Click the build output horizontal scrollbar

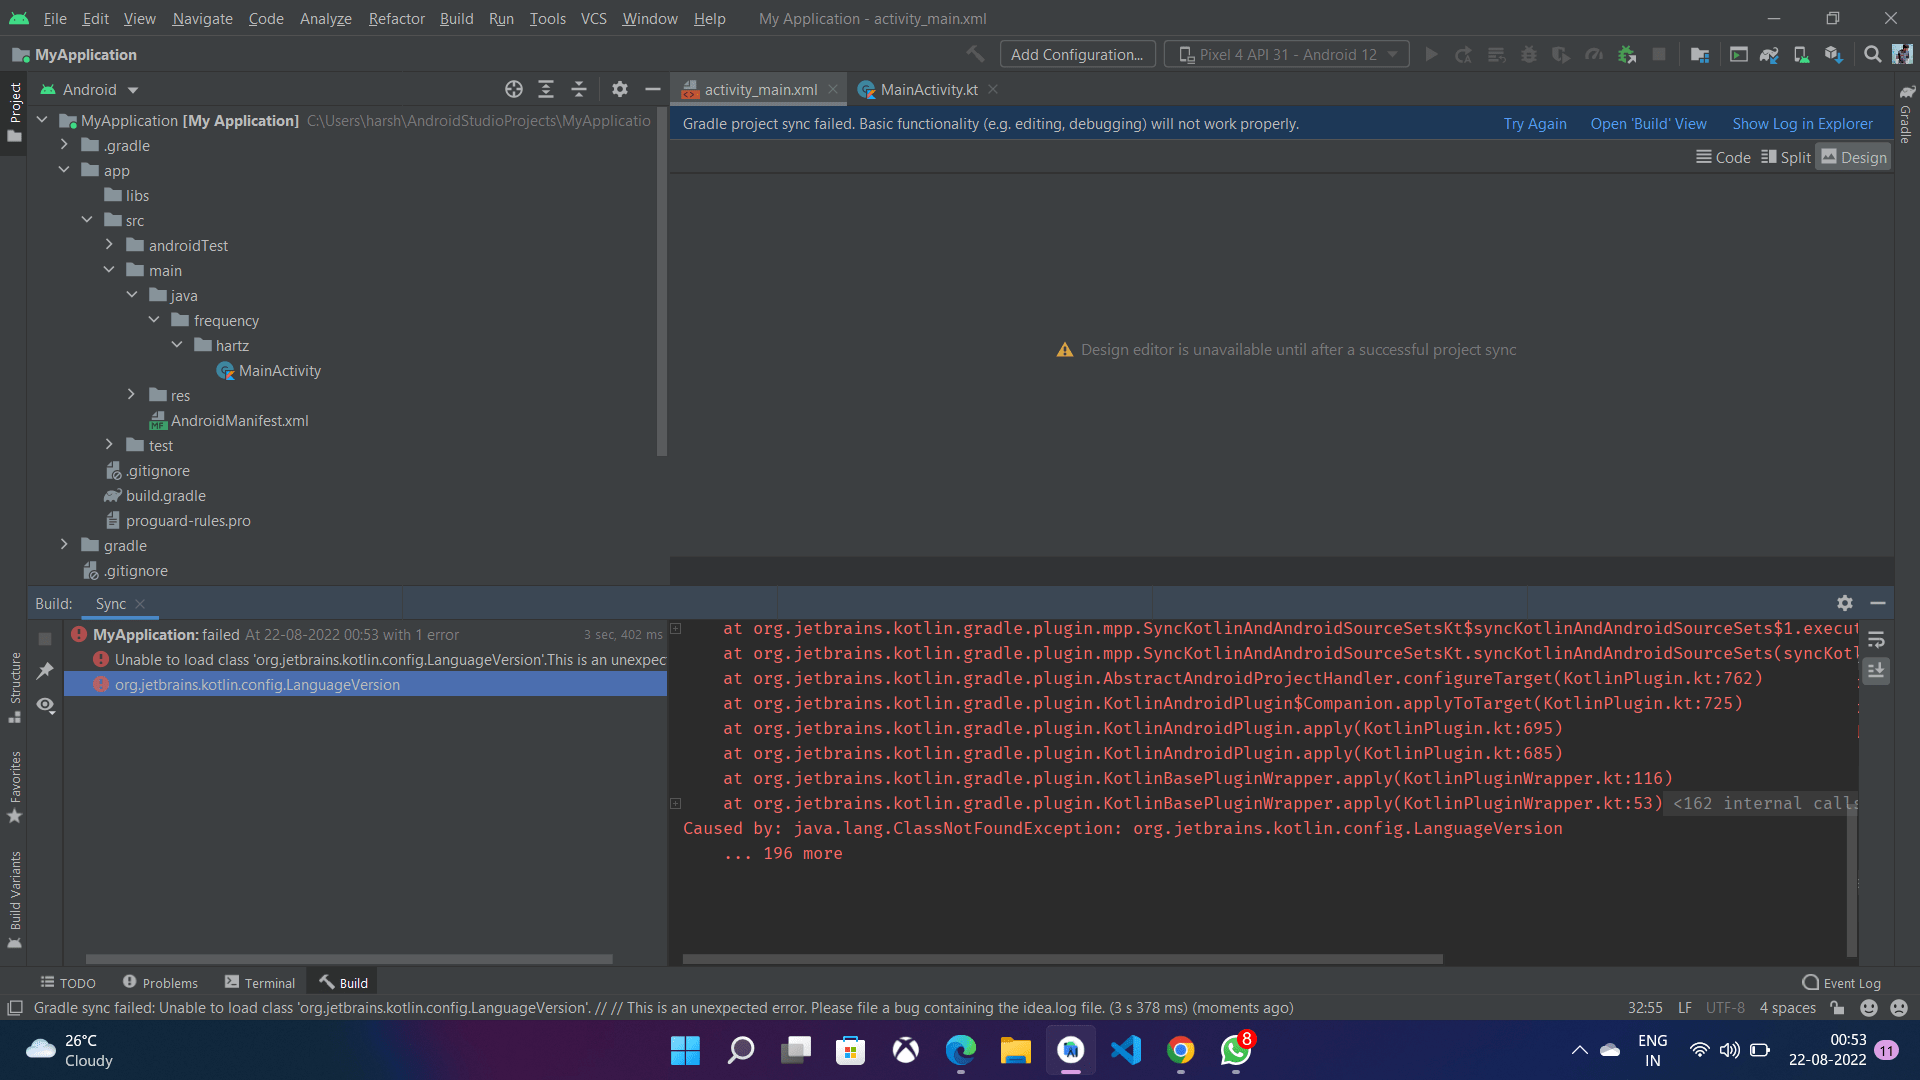click(1062, 958)
